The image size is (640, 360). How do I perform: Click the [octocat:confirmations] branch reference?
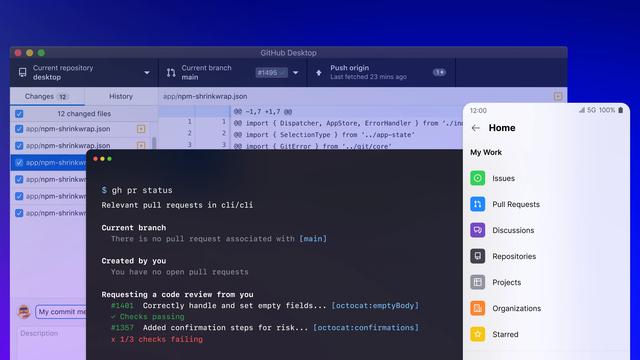pyautogui.click(x=366, y=328)
